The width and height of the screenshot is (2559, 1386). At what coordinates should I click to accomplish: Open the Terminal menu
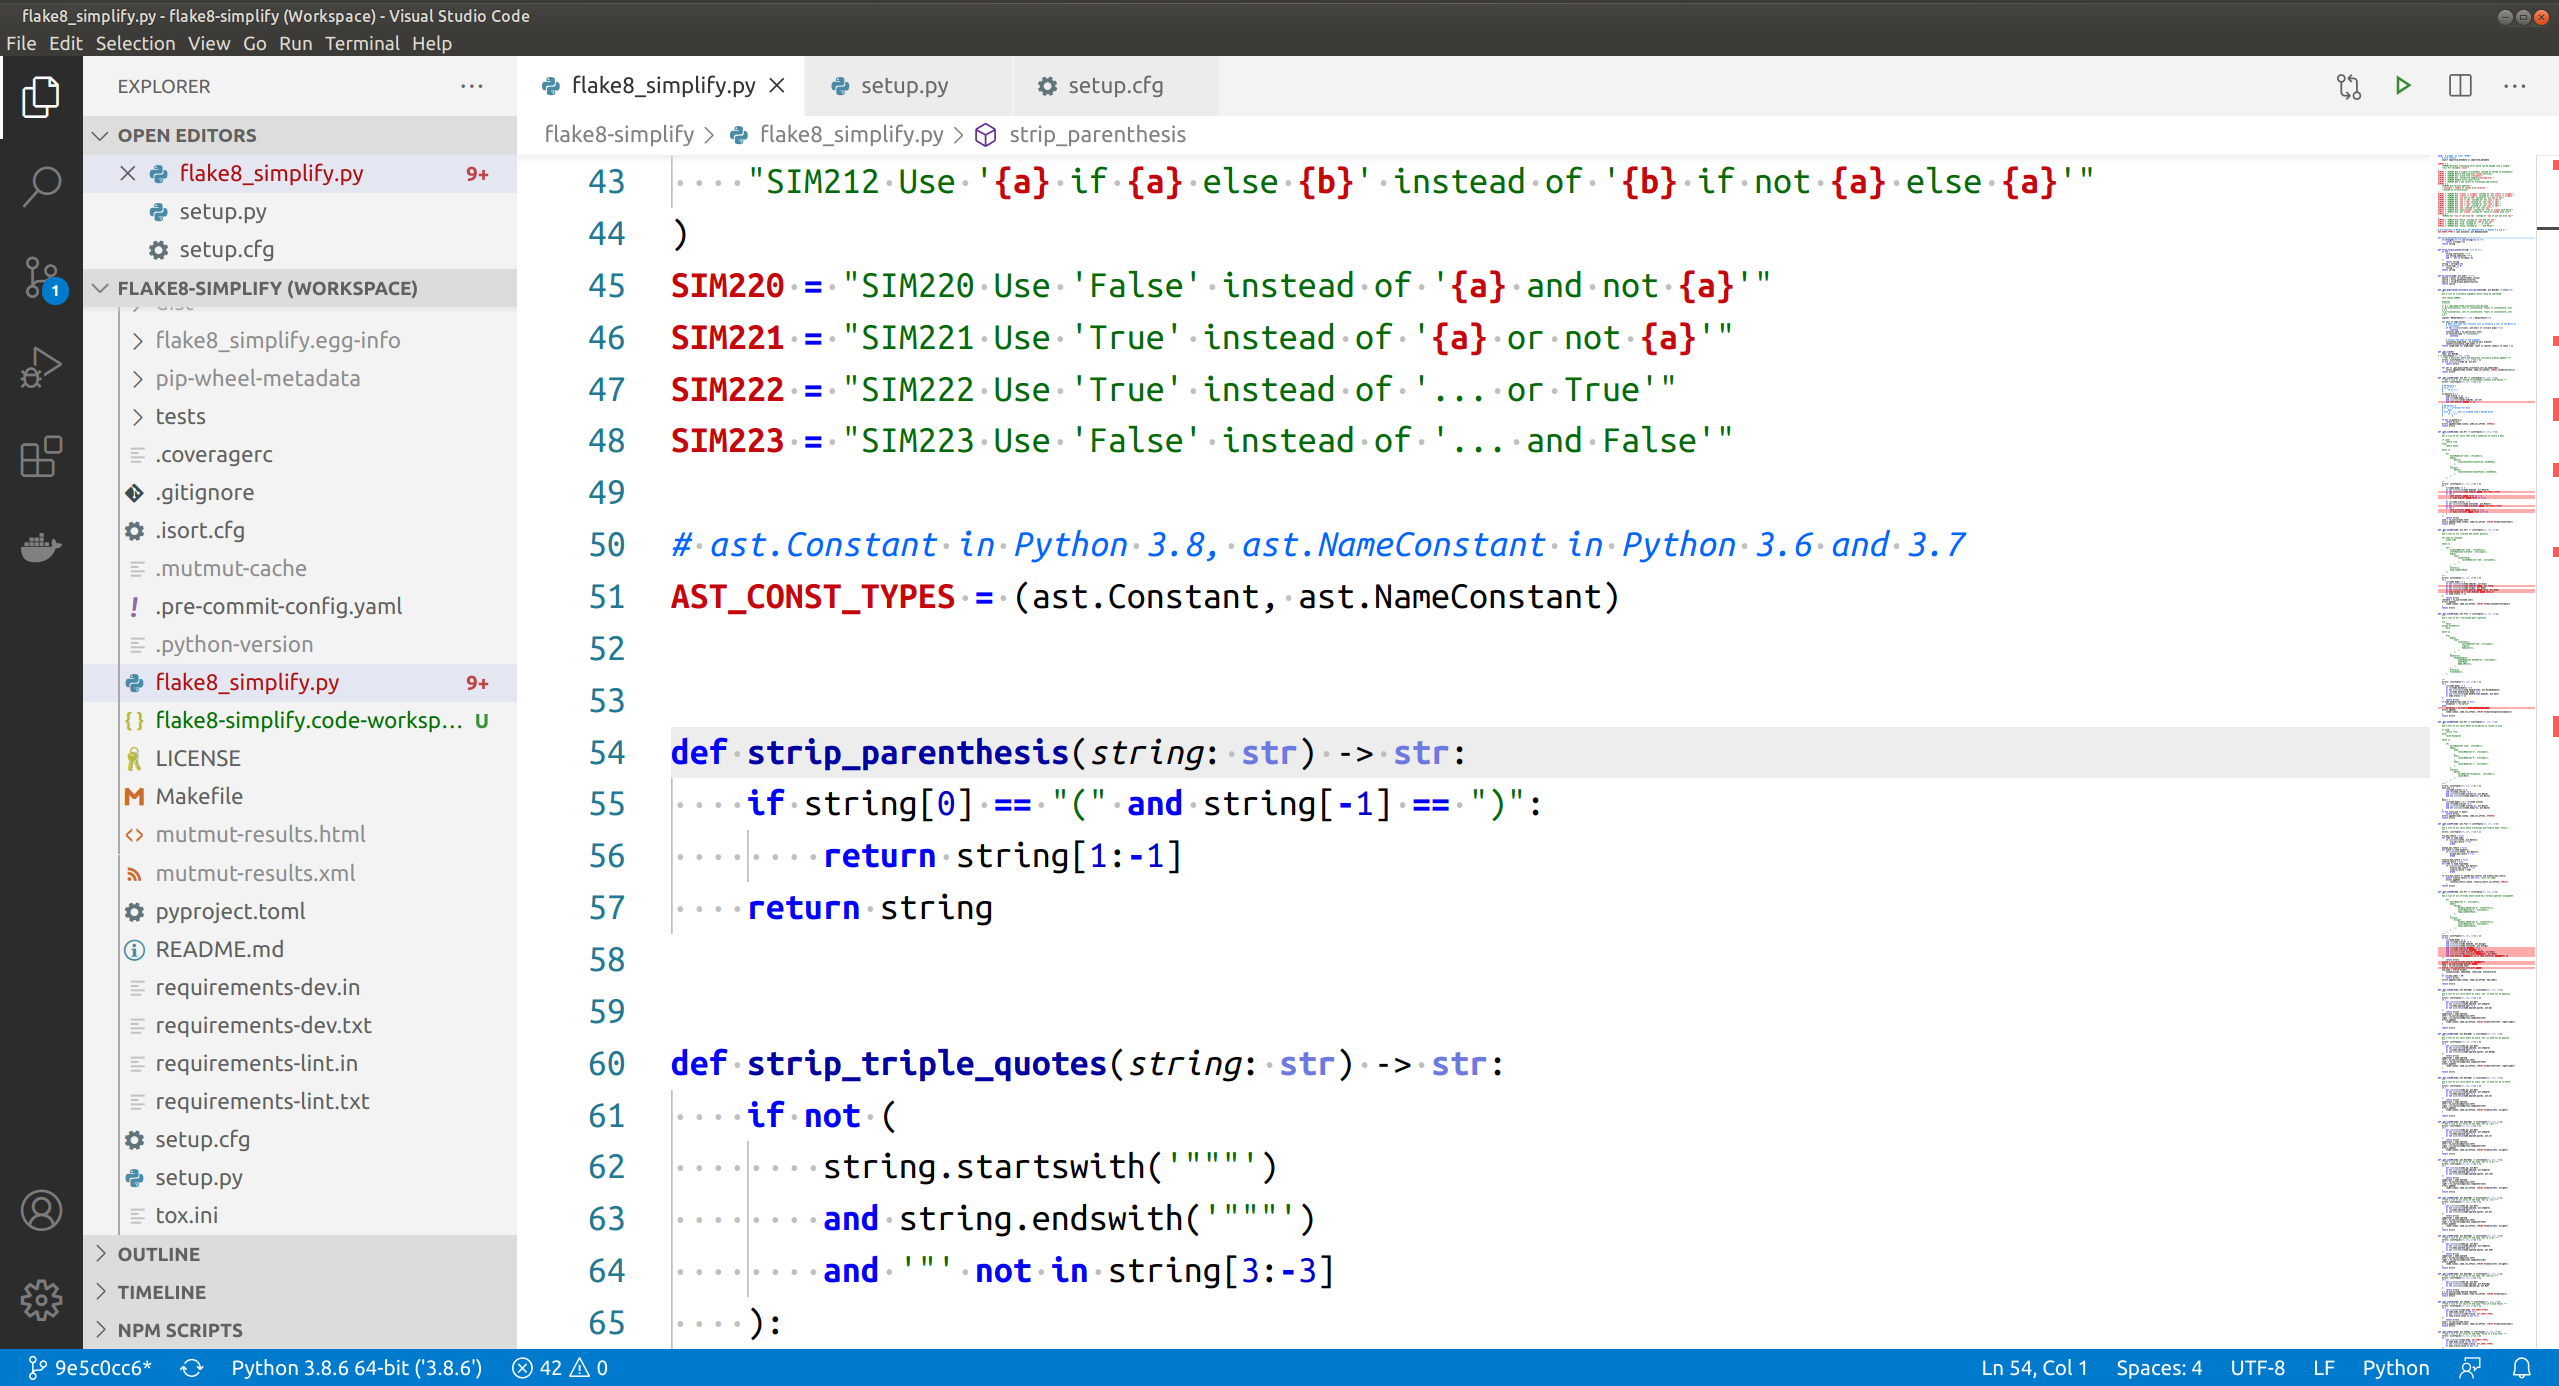[363, 43]
